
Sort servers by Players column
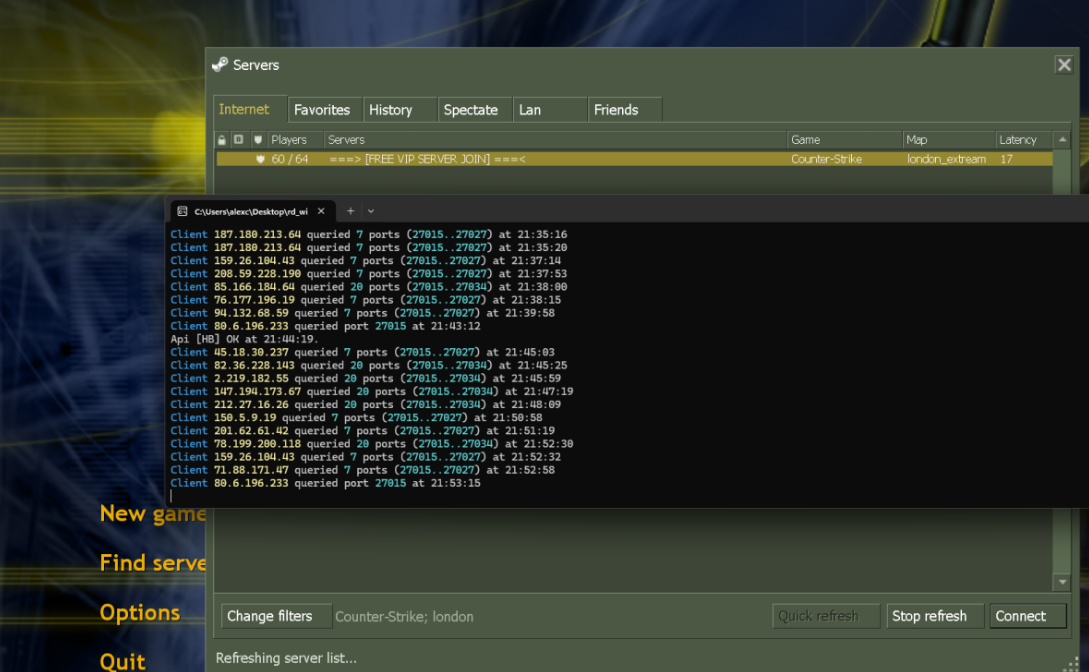point(295,140)
